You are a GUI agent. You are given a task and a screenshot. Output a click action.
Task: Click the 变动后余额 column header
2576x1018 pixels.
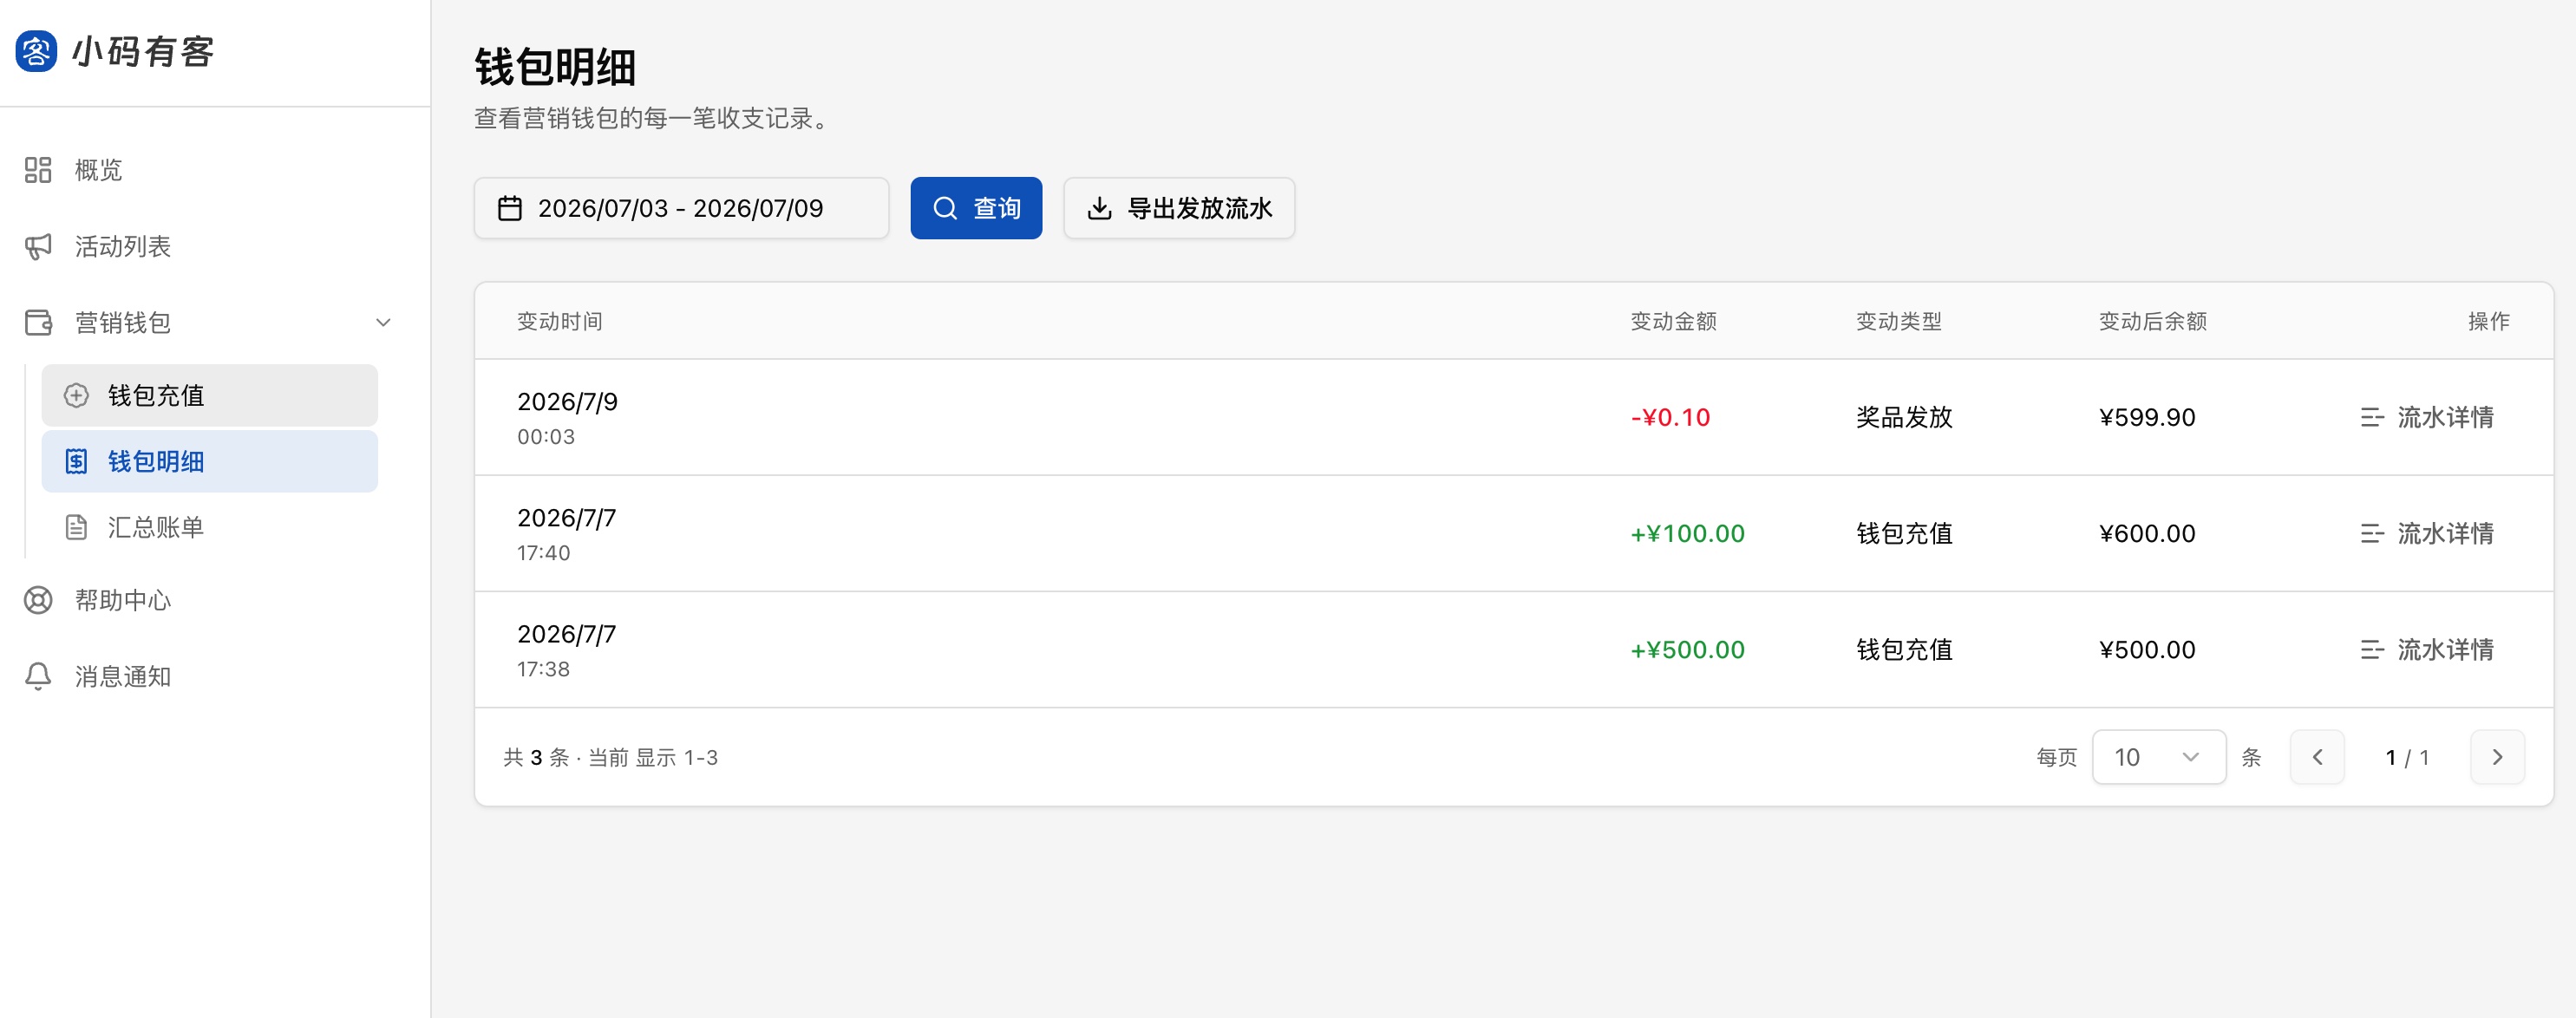pyautogui.click(x=2152, y=321)
